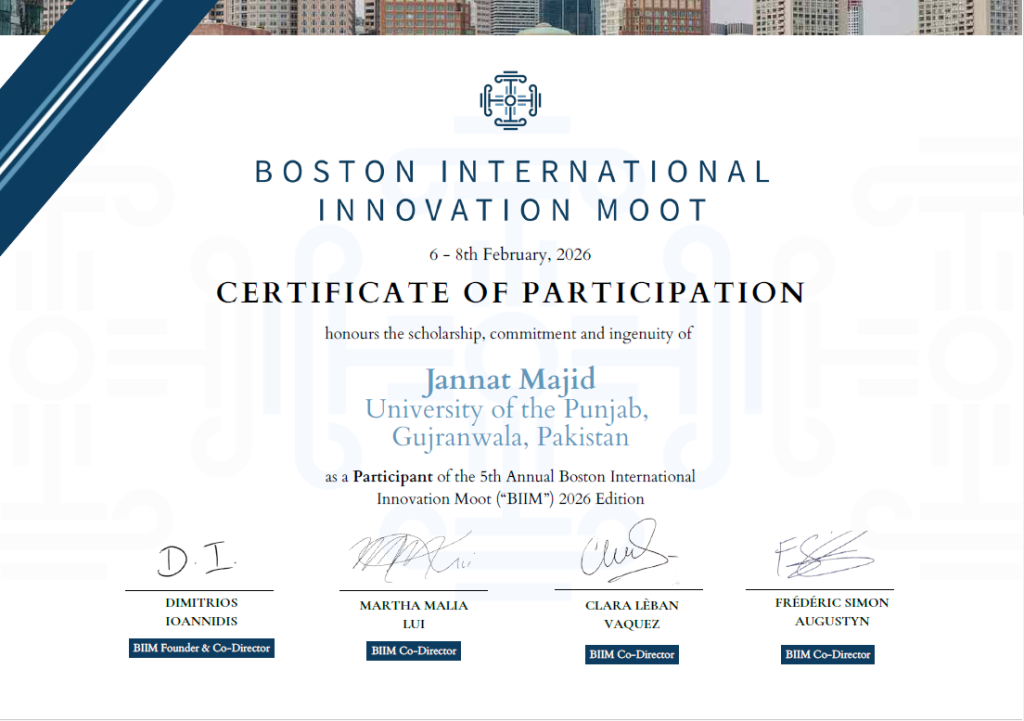Click the BIIM Co-Director badge under Martha
The height and width of the screenshot is (721, 1024).
(413, 651)
